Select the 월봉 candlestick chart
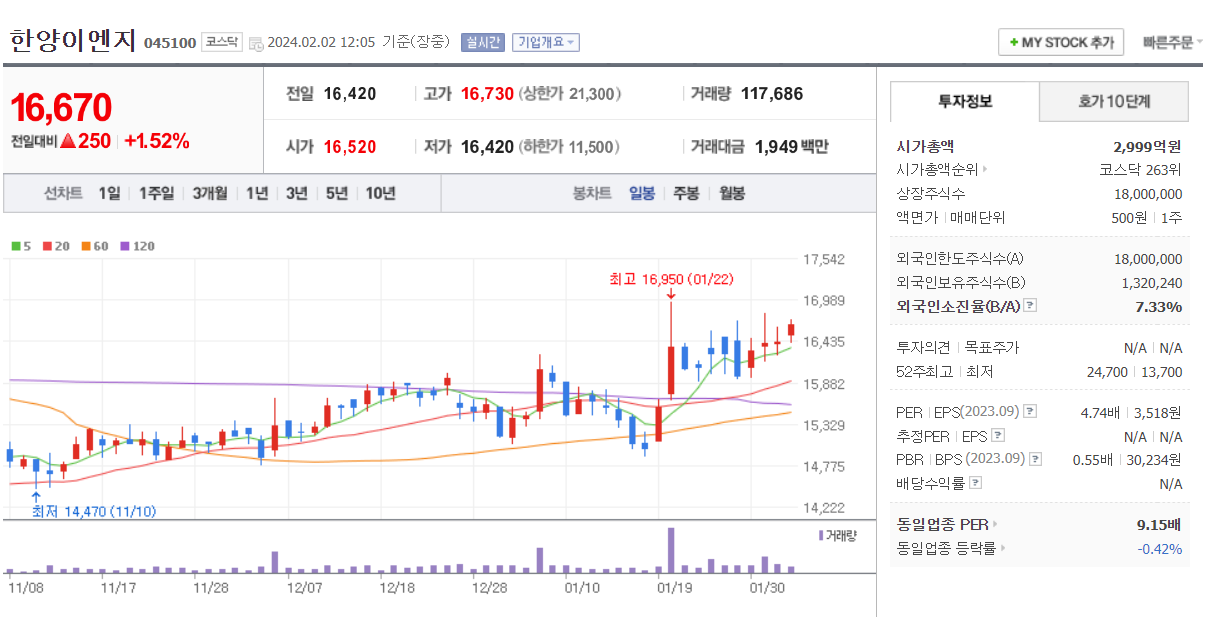This screenshot has width=1206, height=617. pos(731,194)
